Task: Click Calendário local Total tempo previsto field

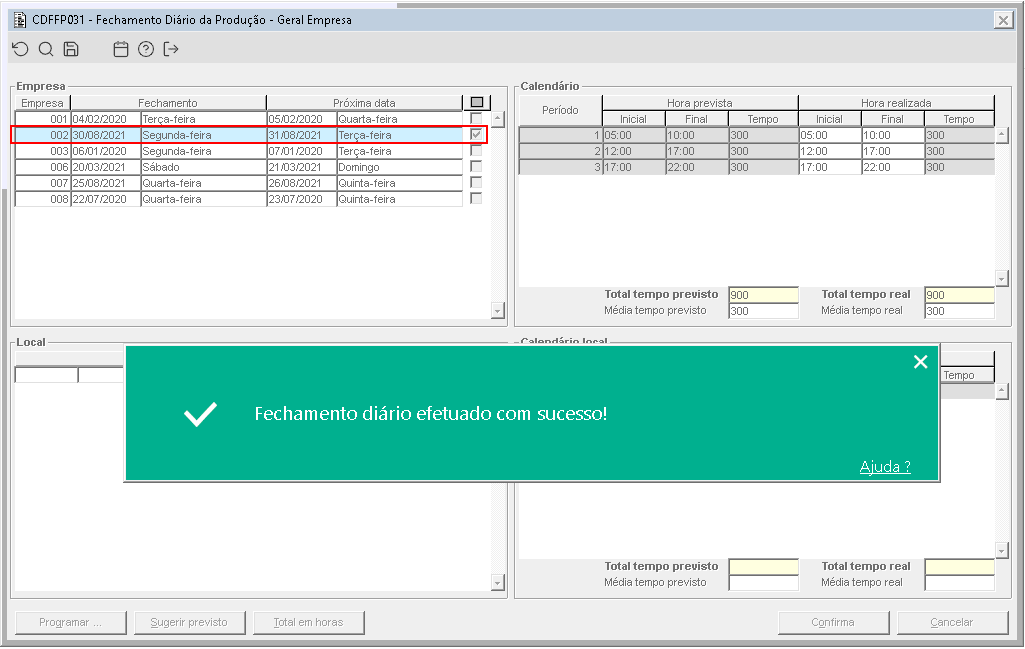Action: coord(764,567)
